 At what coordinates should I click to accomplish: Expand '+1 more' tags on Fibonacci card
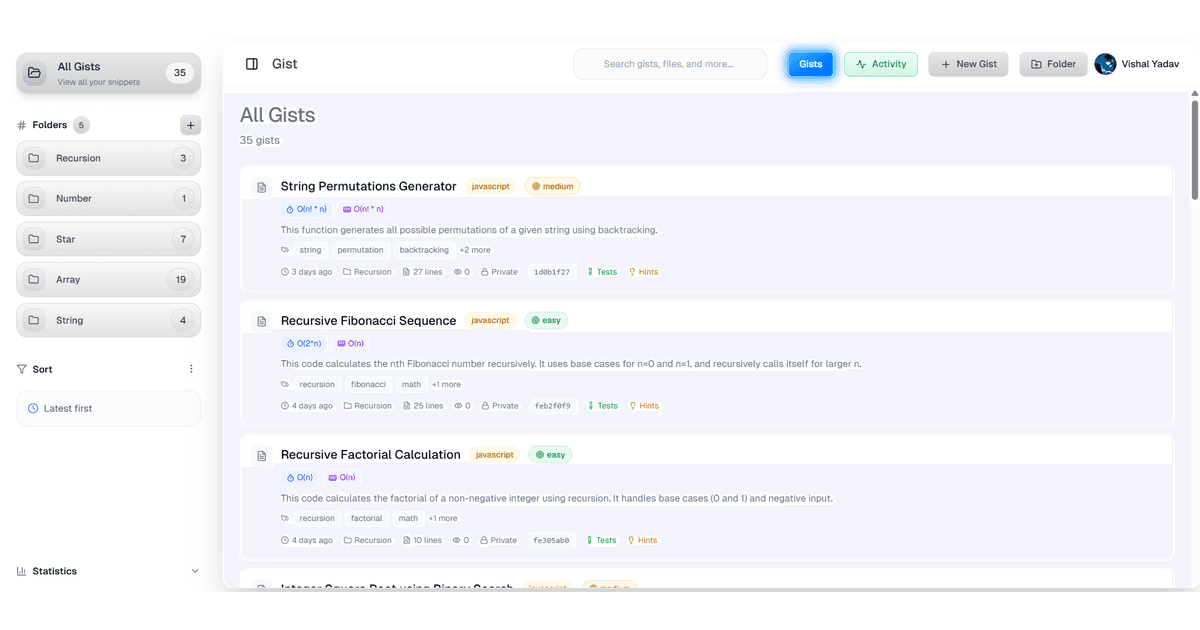pyautogui.click(x=446, y=384)
